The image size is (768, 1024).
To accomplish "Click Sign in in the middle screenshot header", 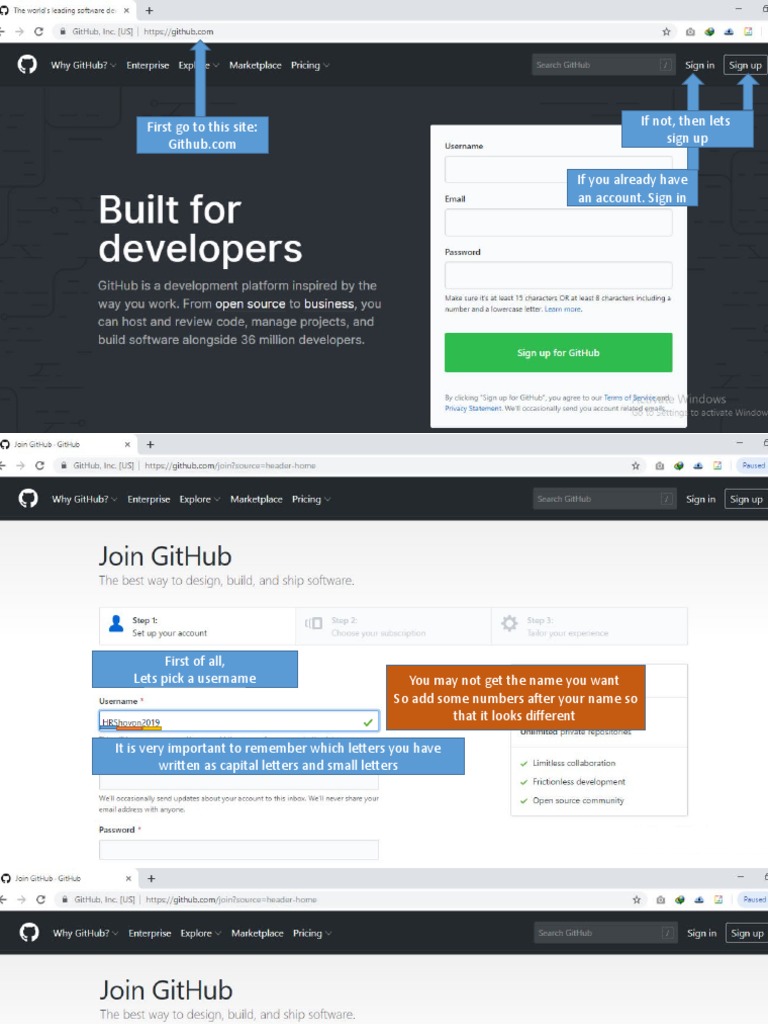I will (x=701, y=499).
